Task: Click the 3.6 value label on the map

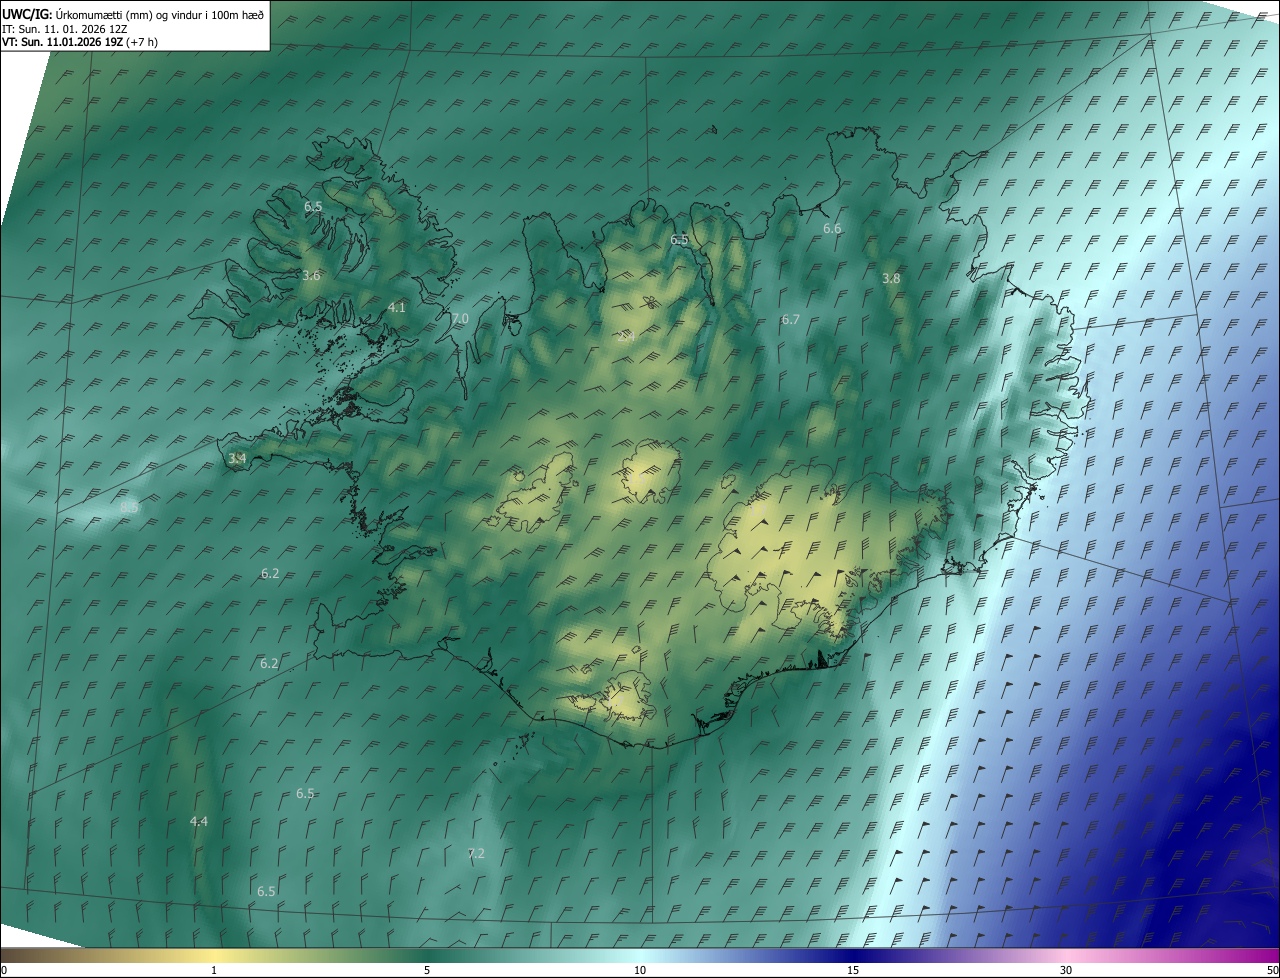Action: [311, 275]
